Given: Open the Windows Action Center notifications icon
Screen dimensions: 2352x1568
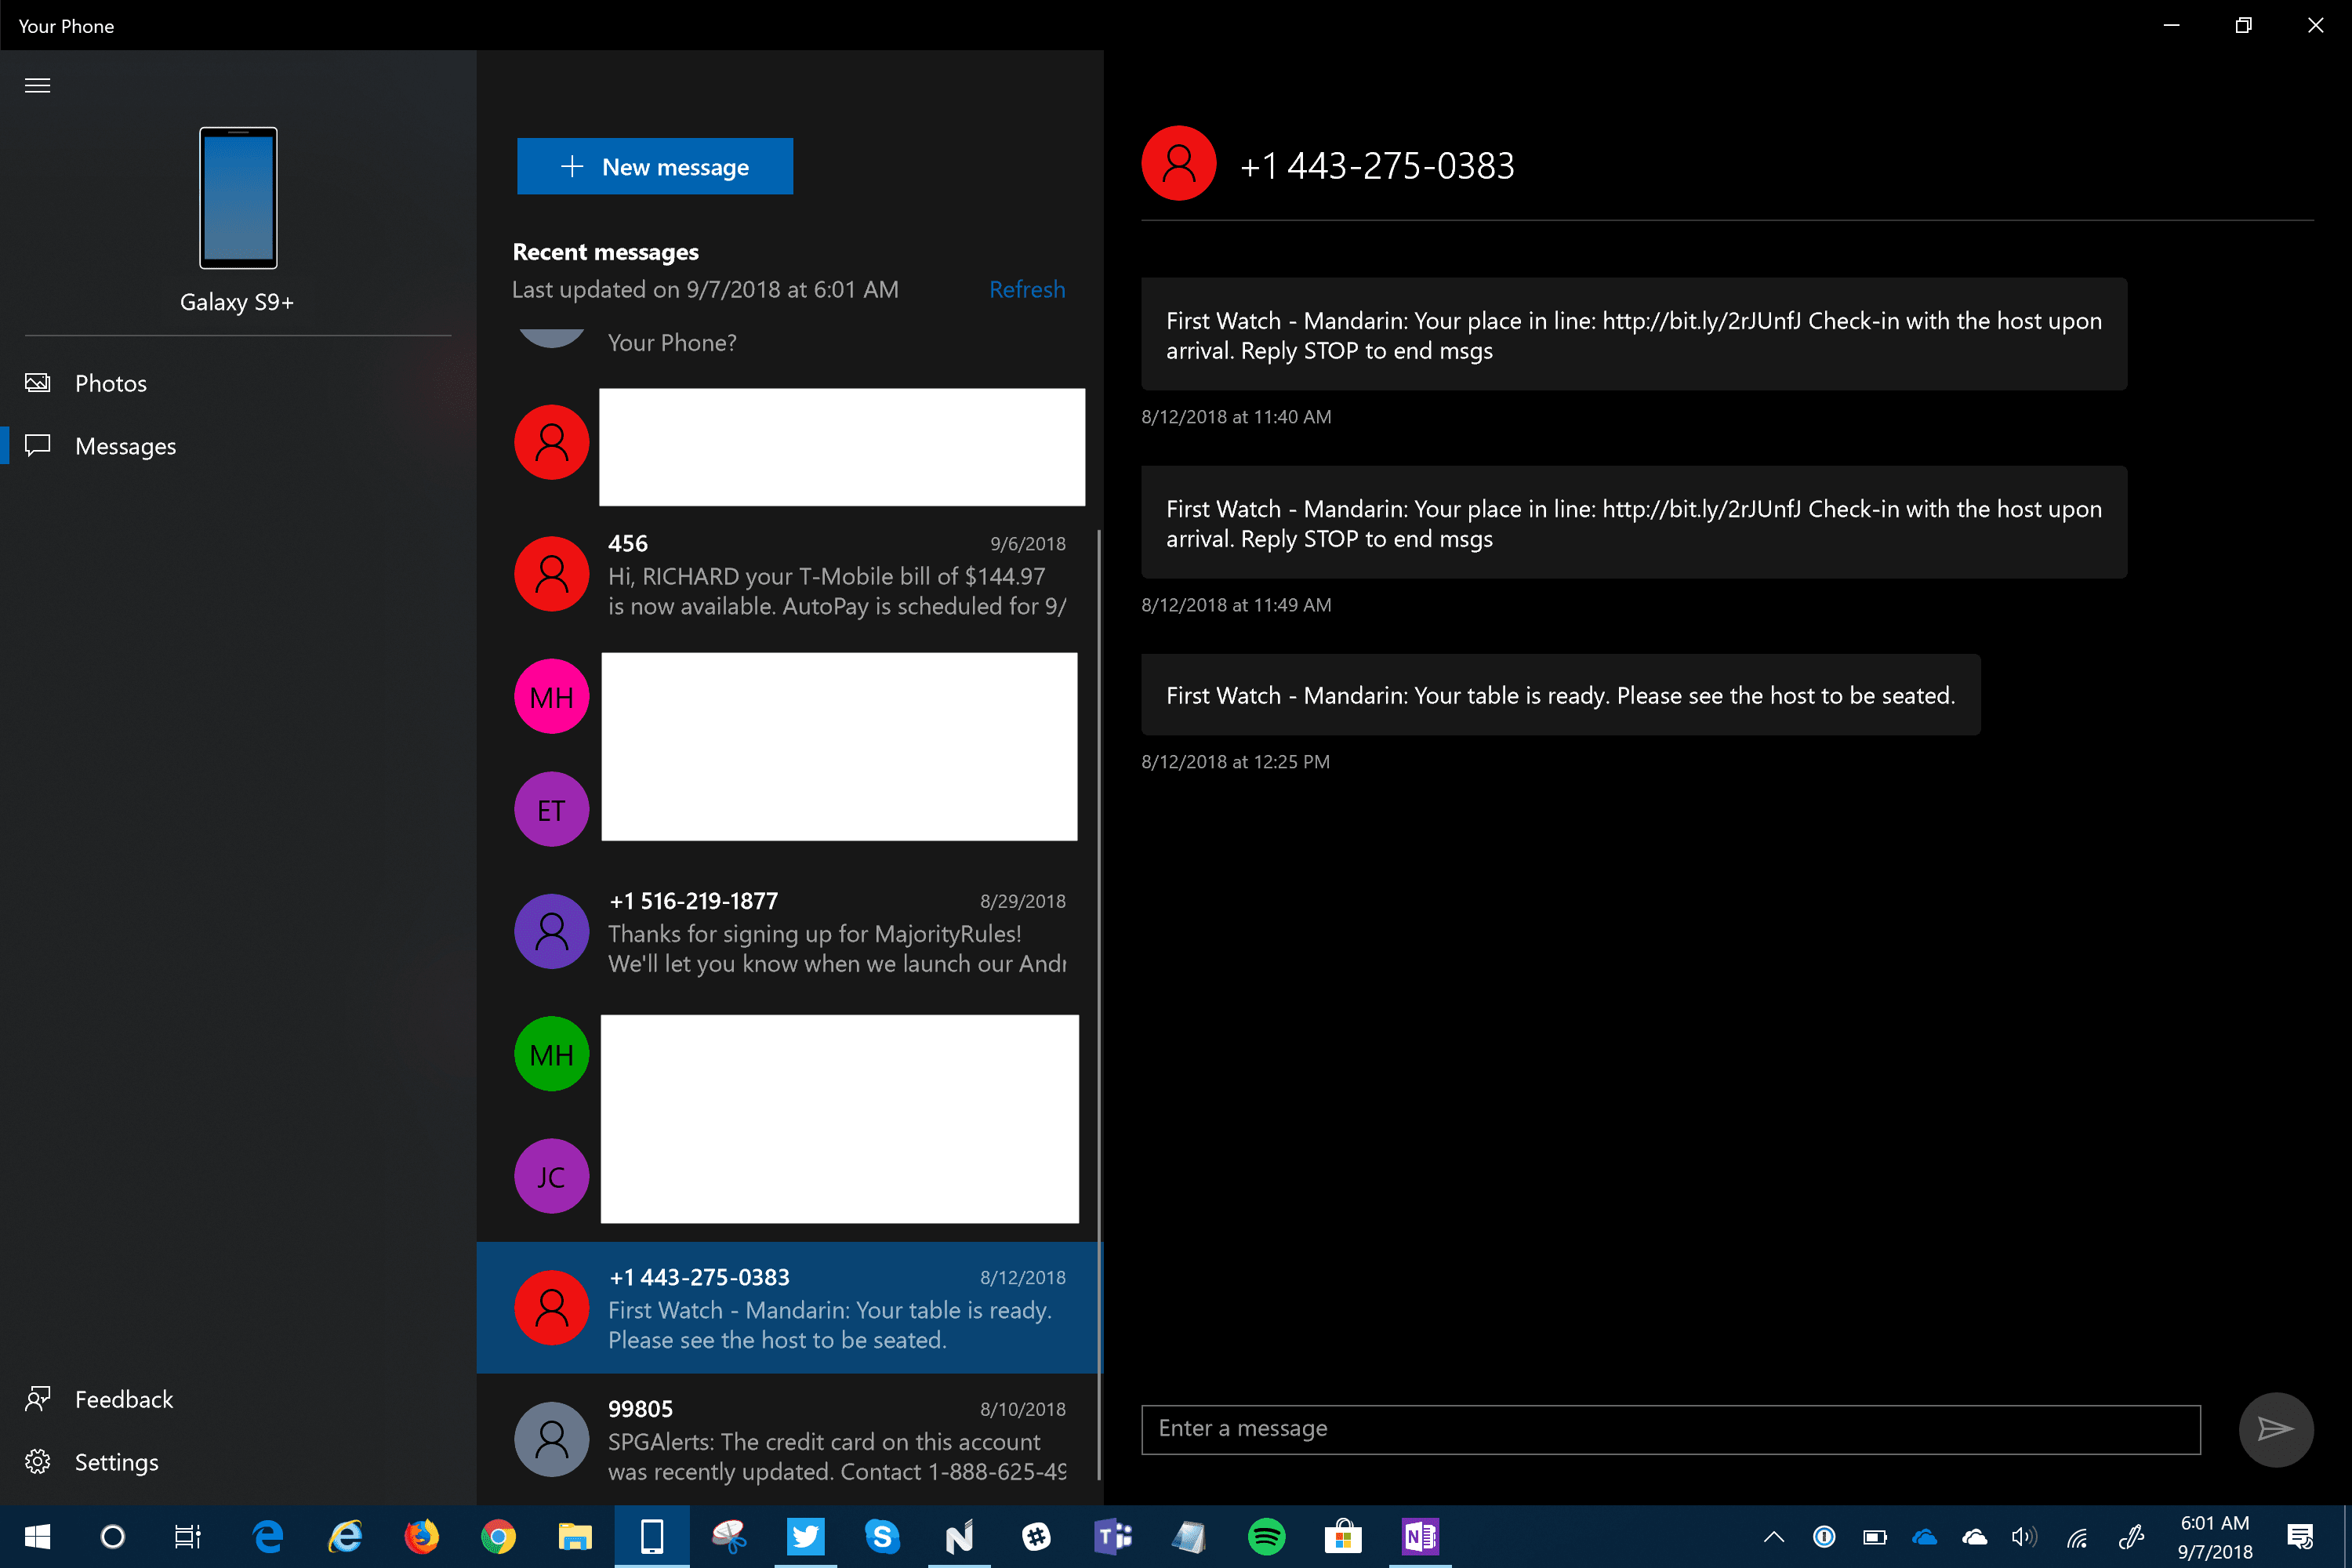Looking at the screenshot, I should point(2300,1537).
